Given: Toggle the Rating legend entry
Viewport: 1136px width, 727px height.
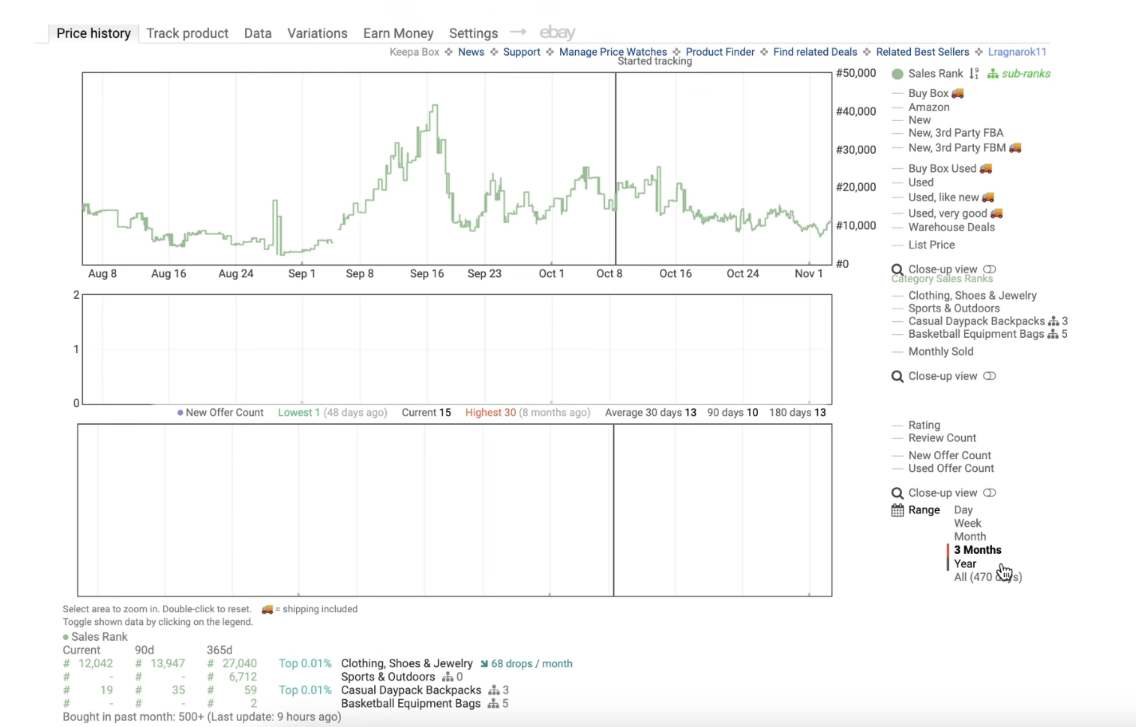Looking at the screenshot, I should pos(924,425).
